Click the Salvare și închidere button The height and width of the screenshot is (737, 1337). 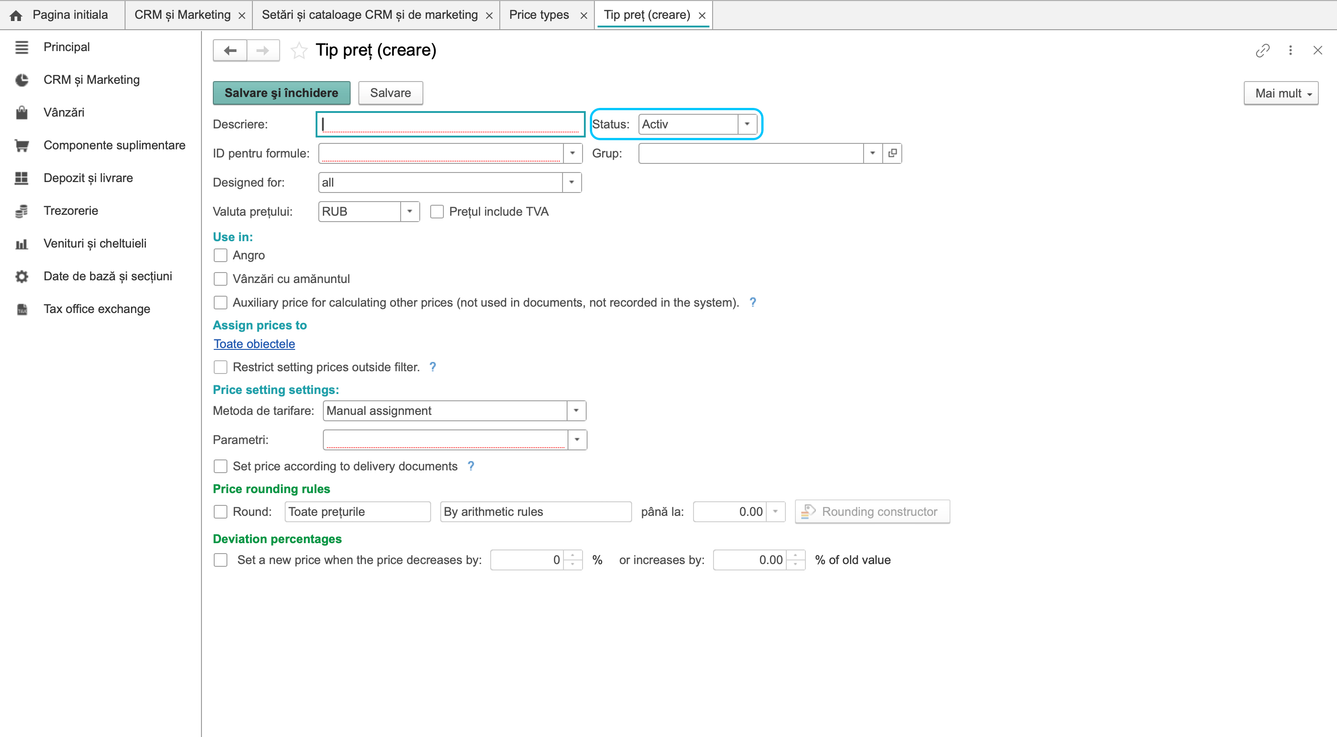click(x=282, y=93)
